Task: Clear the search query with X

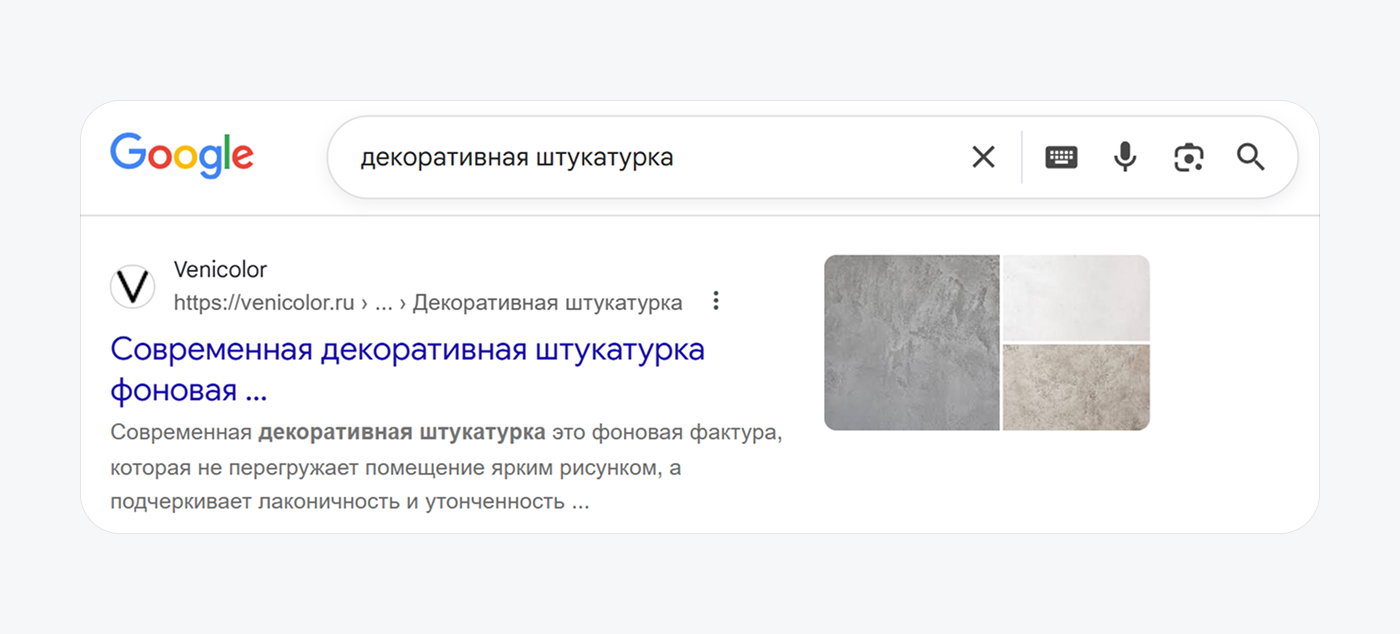Action: tap(984, 157)
